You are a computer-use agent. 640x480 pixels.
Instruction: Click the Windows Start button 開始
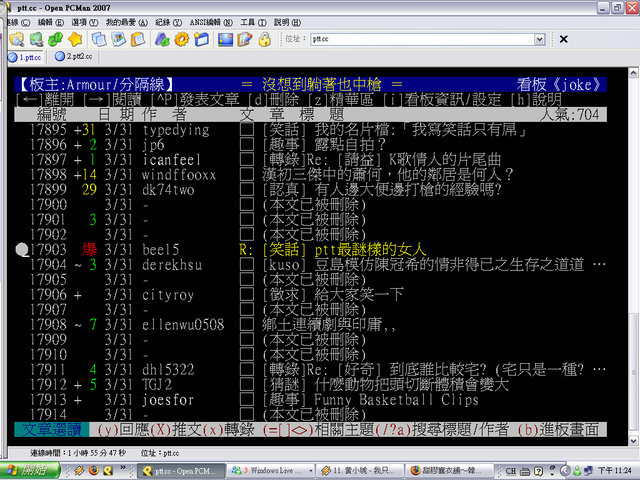[x=29, y=471]
